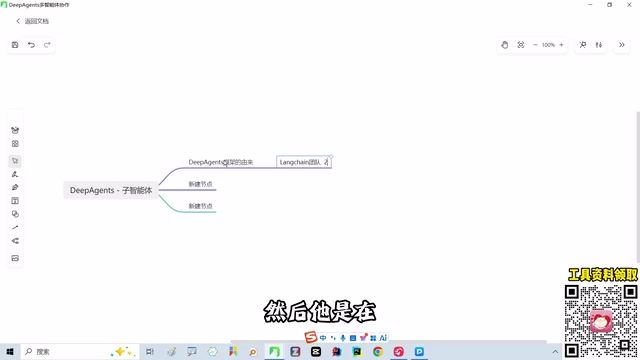640x360 pixels.
Task: Select the bottom 新建节点 node
Action: (x=200, y=206)
